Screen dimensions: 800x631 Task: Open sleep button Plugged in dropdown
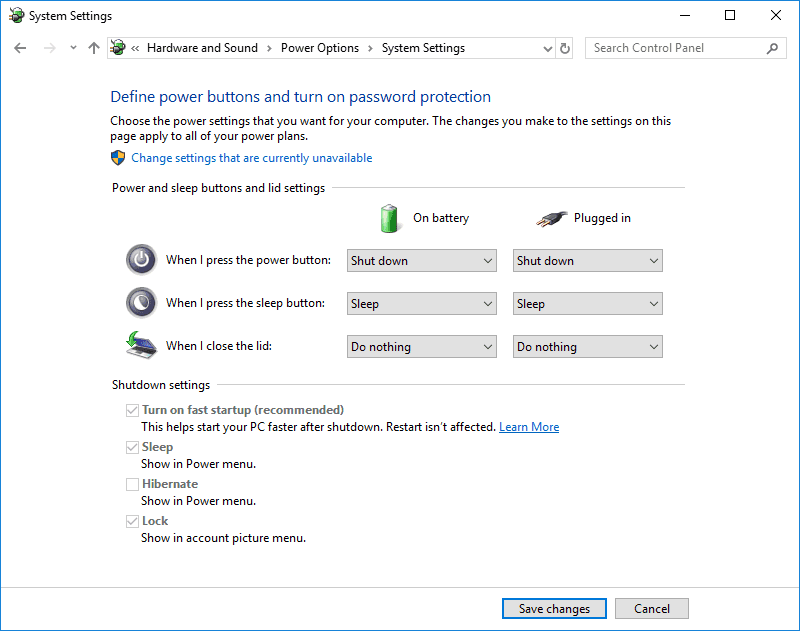tap(588, 304)
